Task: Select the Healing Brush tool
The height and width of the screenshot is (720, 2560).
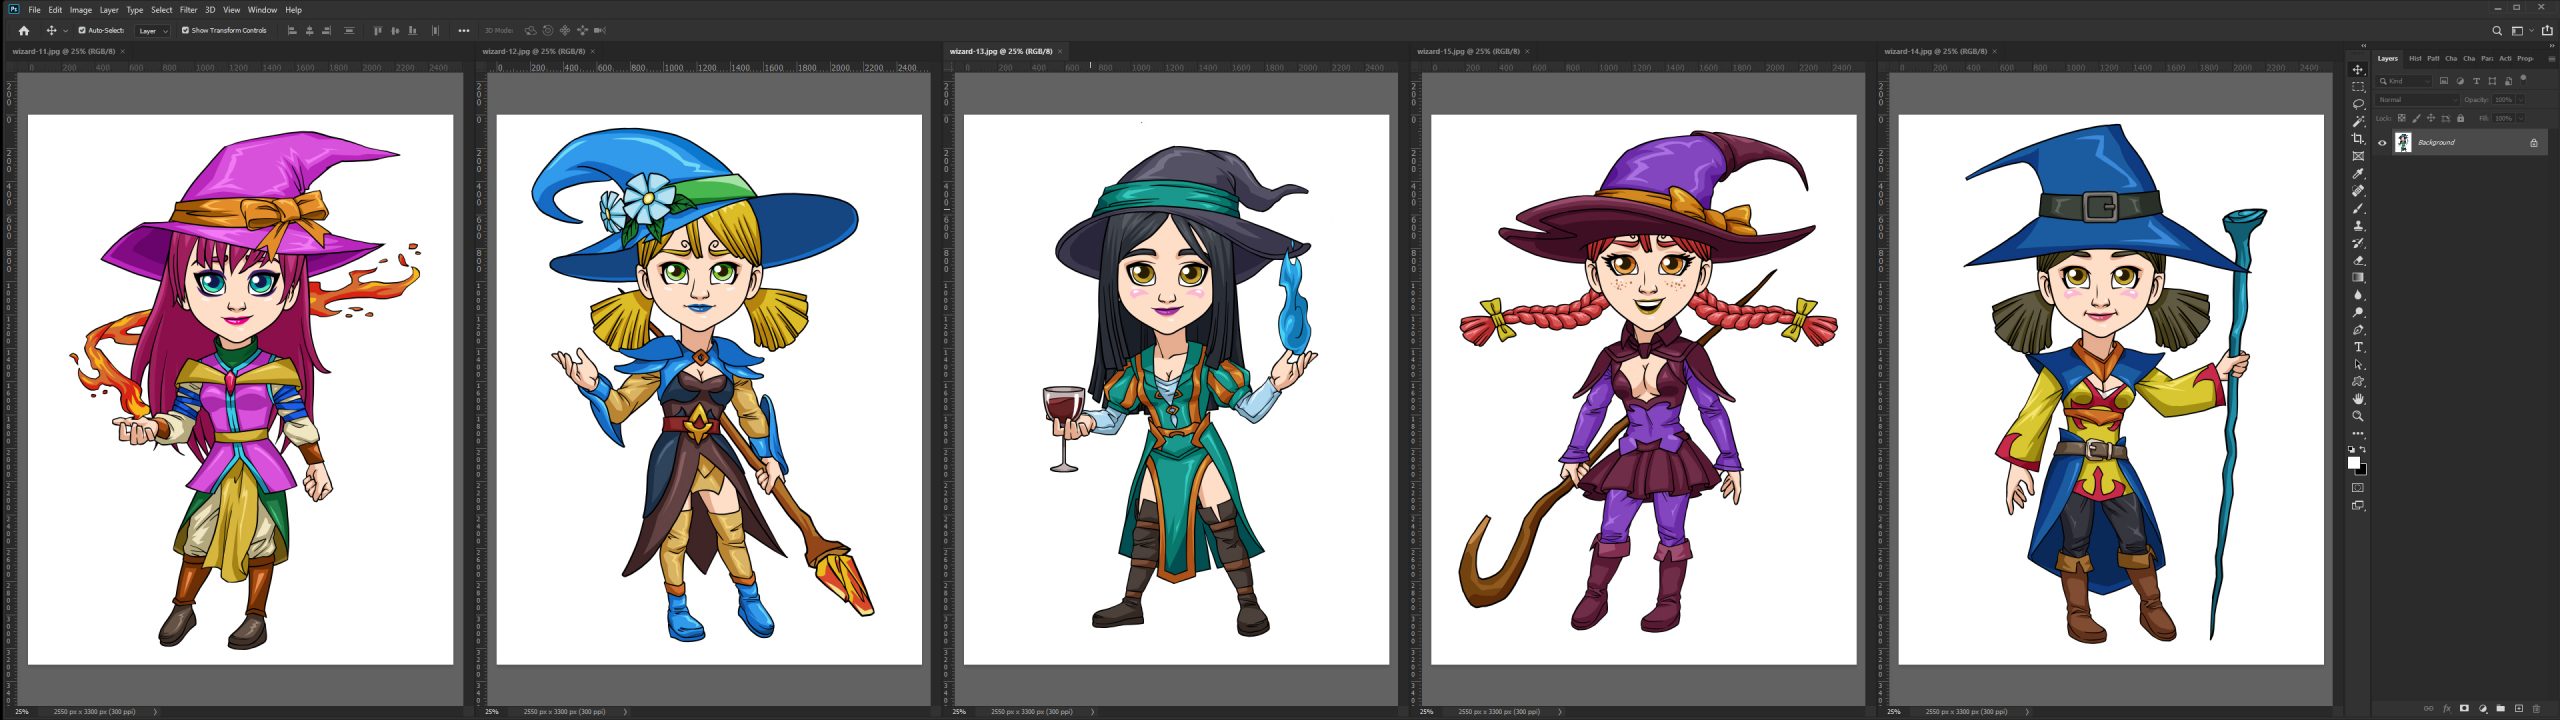Action: (2358, 191)
